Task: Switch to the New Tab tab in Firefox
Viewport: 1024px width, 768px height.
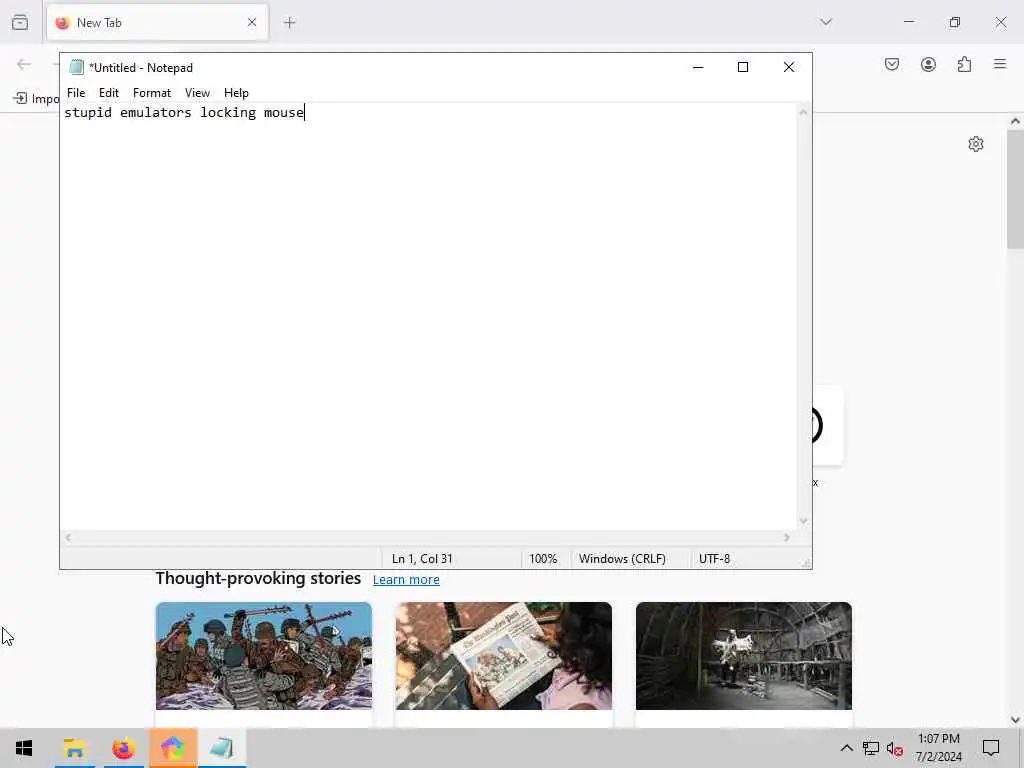Action: click(x=157, y=23)
